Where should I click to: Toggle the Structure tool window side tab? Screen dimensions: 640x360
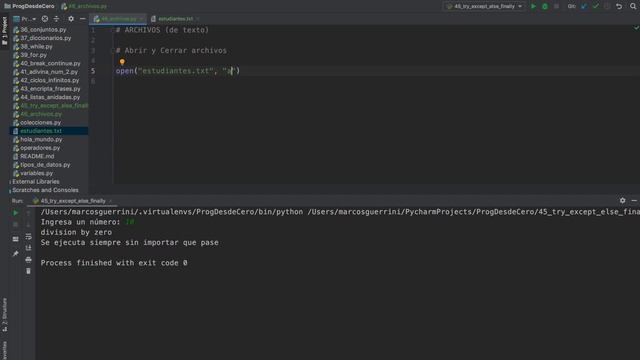(4, 315)
